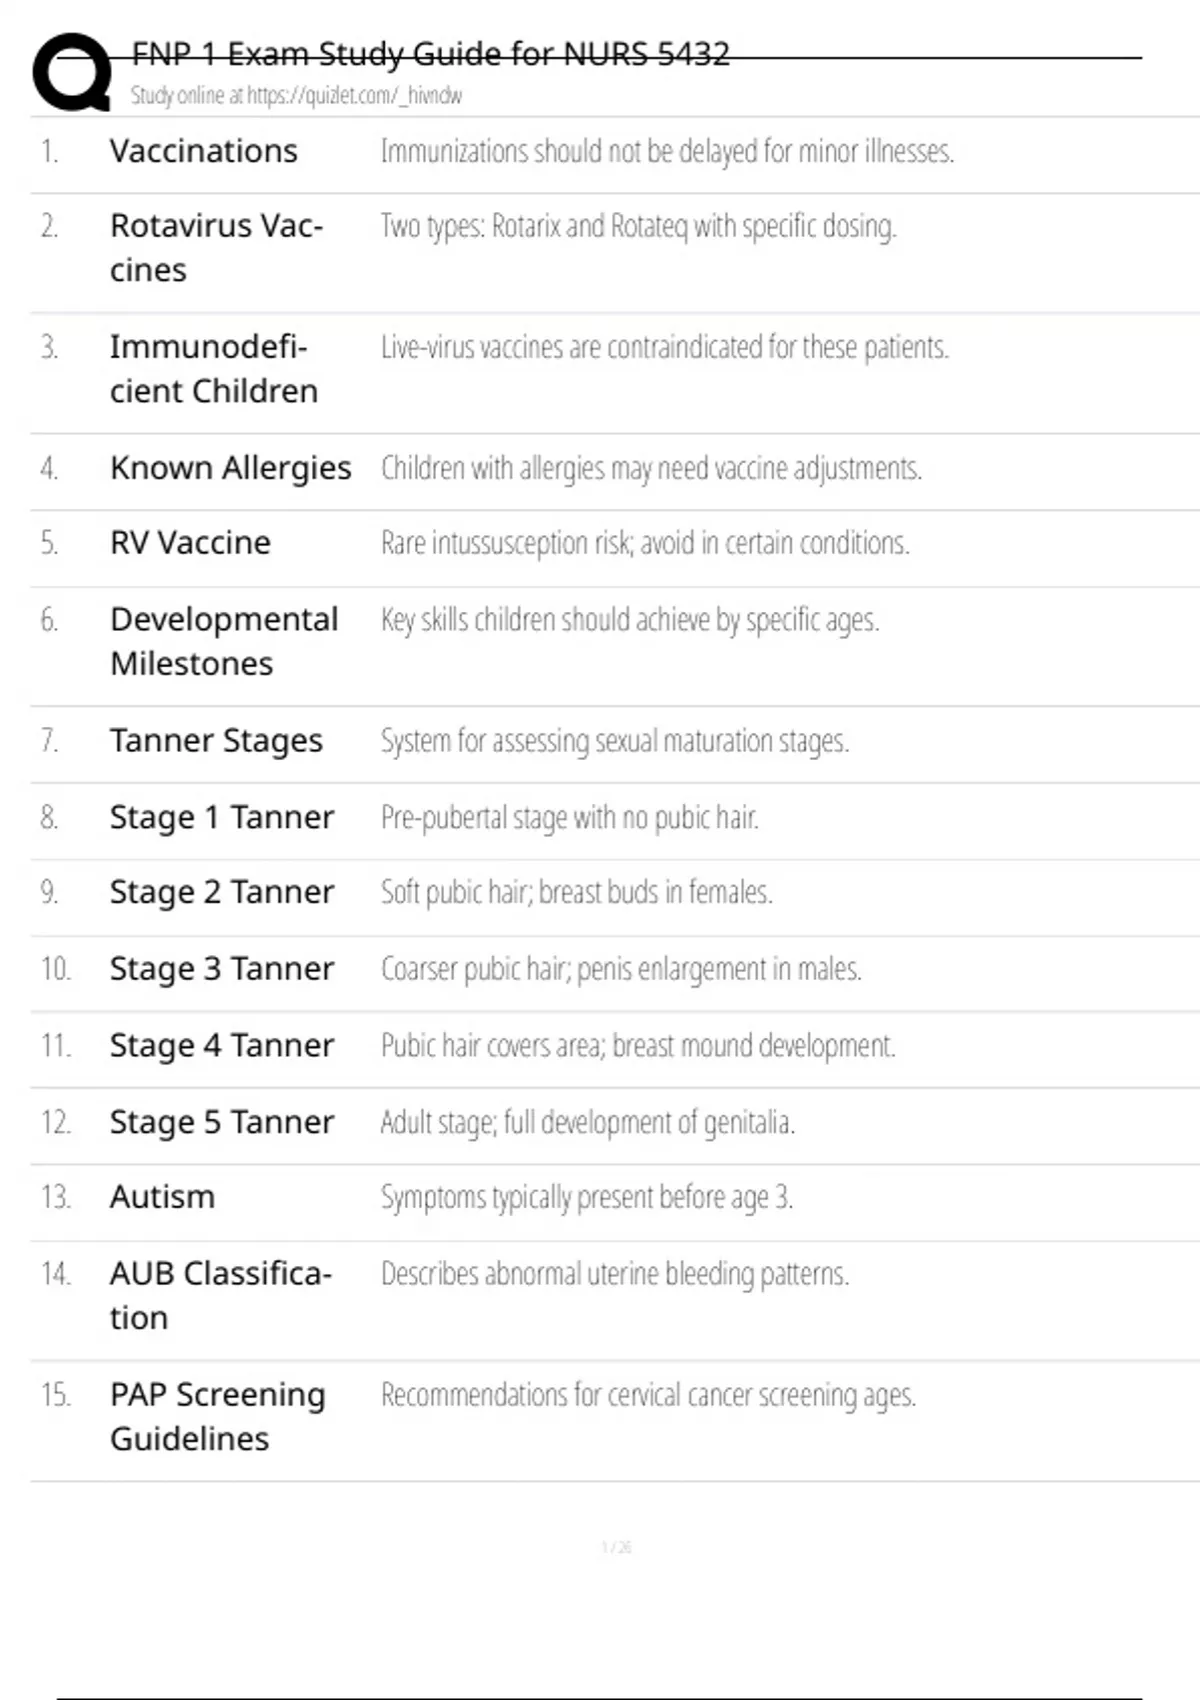
Task: Click the PAP Screening Guidelines term
Action: pyautogui.click(x=218, y=1416)
